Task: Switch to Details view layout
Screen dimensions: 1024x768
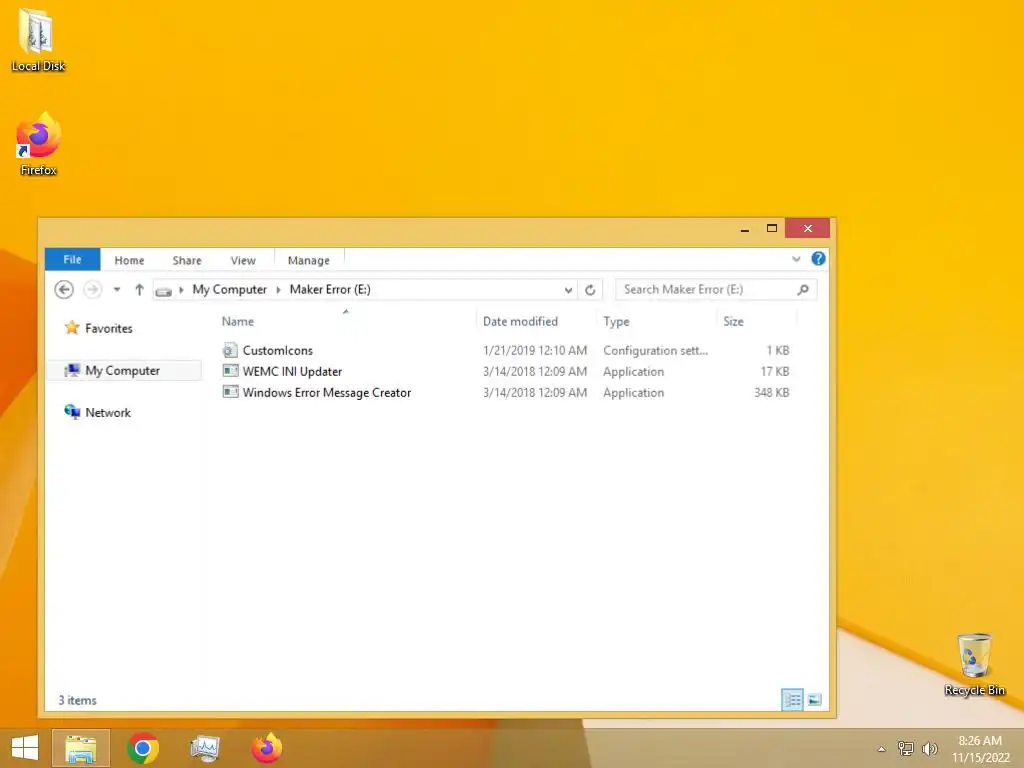Action: (x=792, y=700)
